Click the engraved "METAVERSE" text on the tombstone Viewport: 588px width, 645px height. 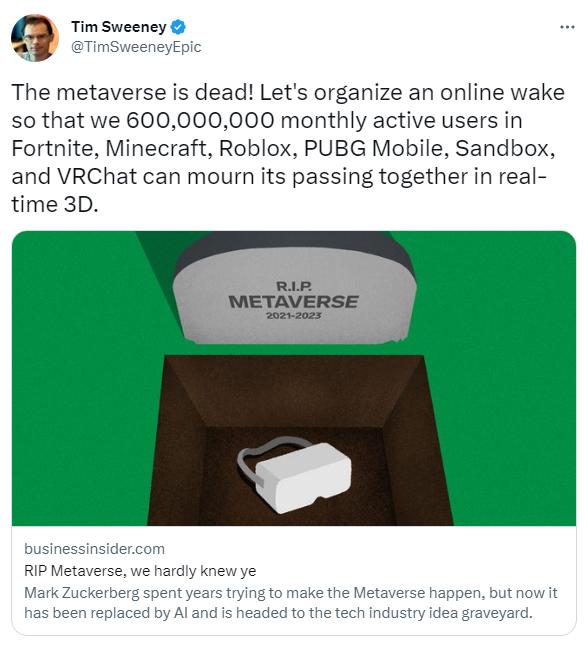click(x=293, y=302)
